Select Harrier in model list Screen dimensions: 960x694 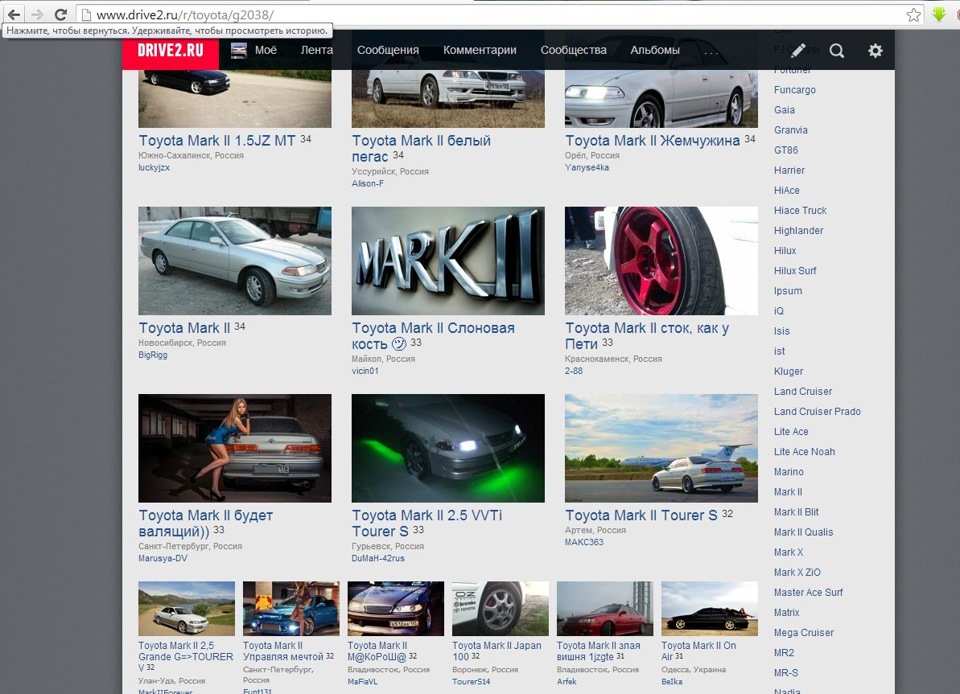point(789,170)
